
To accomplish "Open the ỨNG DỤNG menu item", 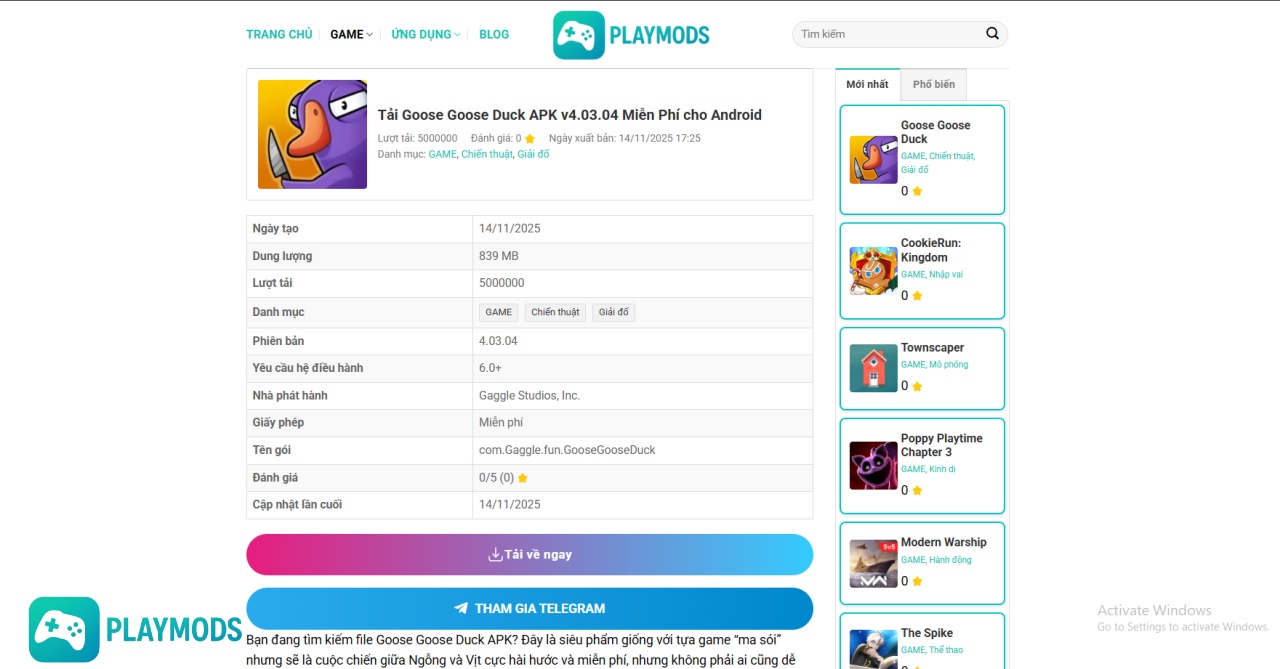I will coord(421,34).
